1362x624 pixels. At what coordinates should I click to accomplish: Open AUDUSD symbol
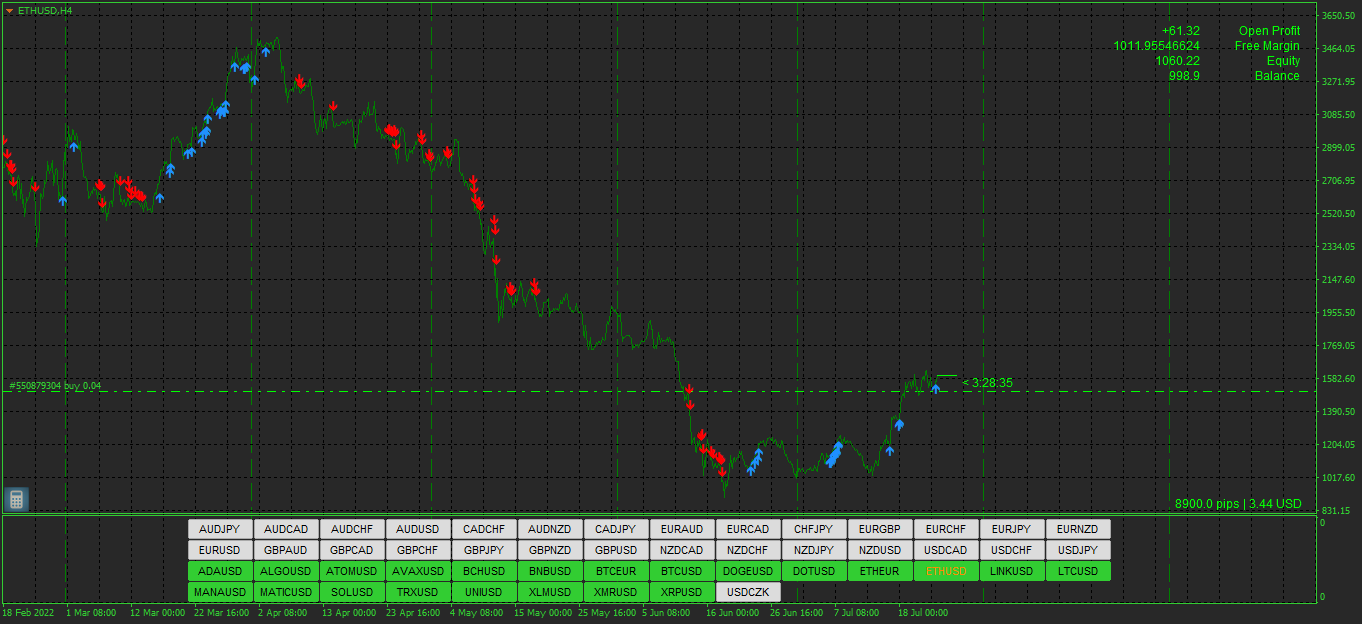(417, 529)
